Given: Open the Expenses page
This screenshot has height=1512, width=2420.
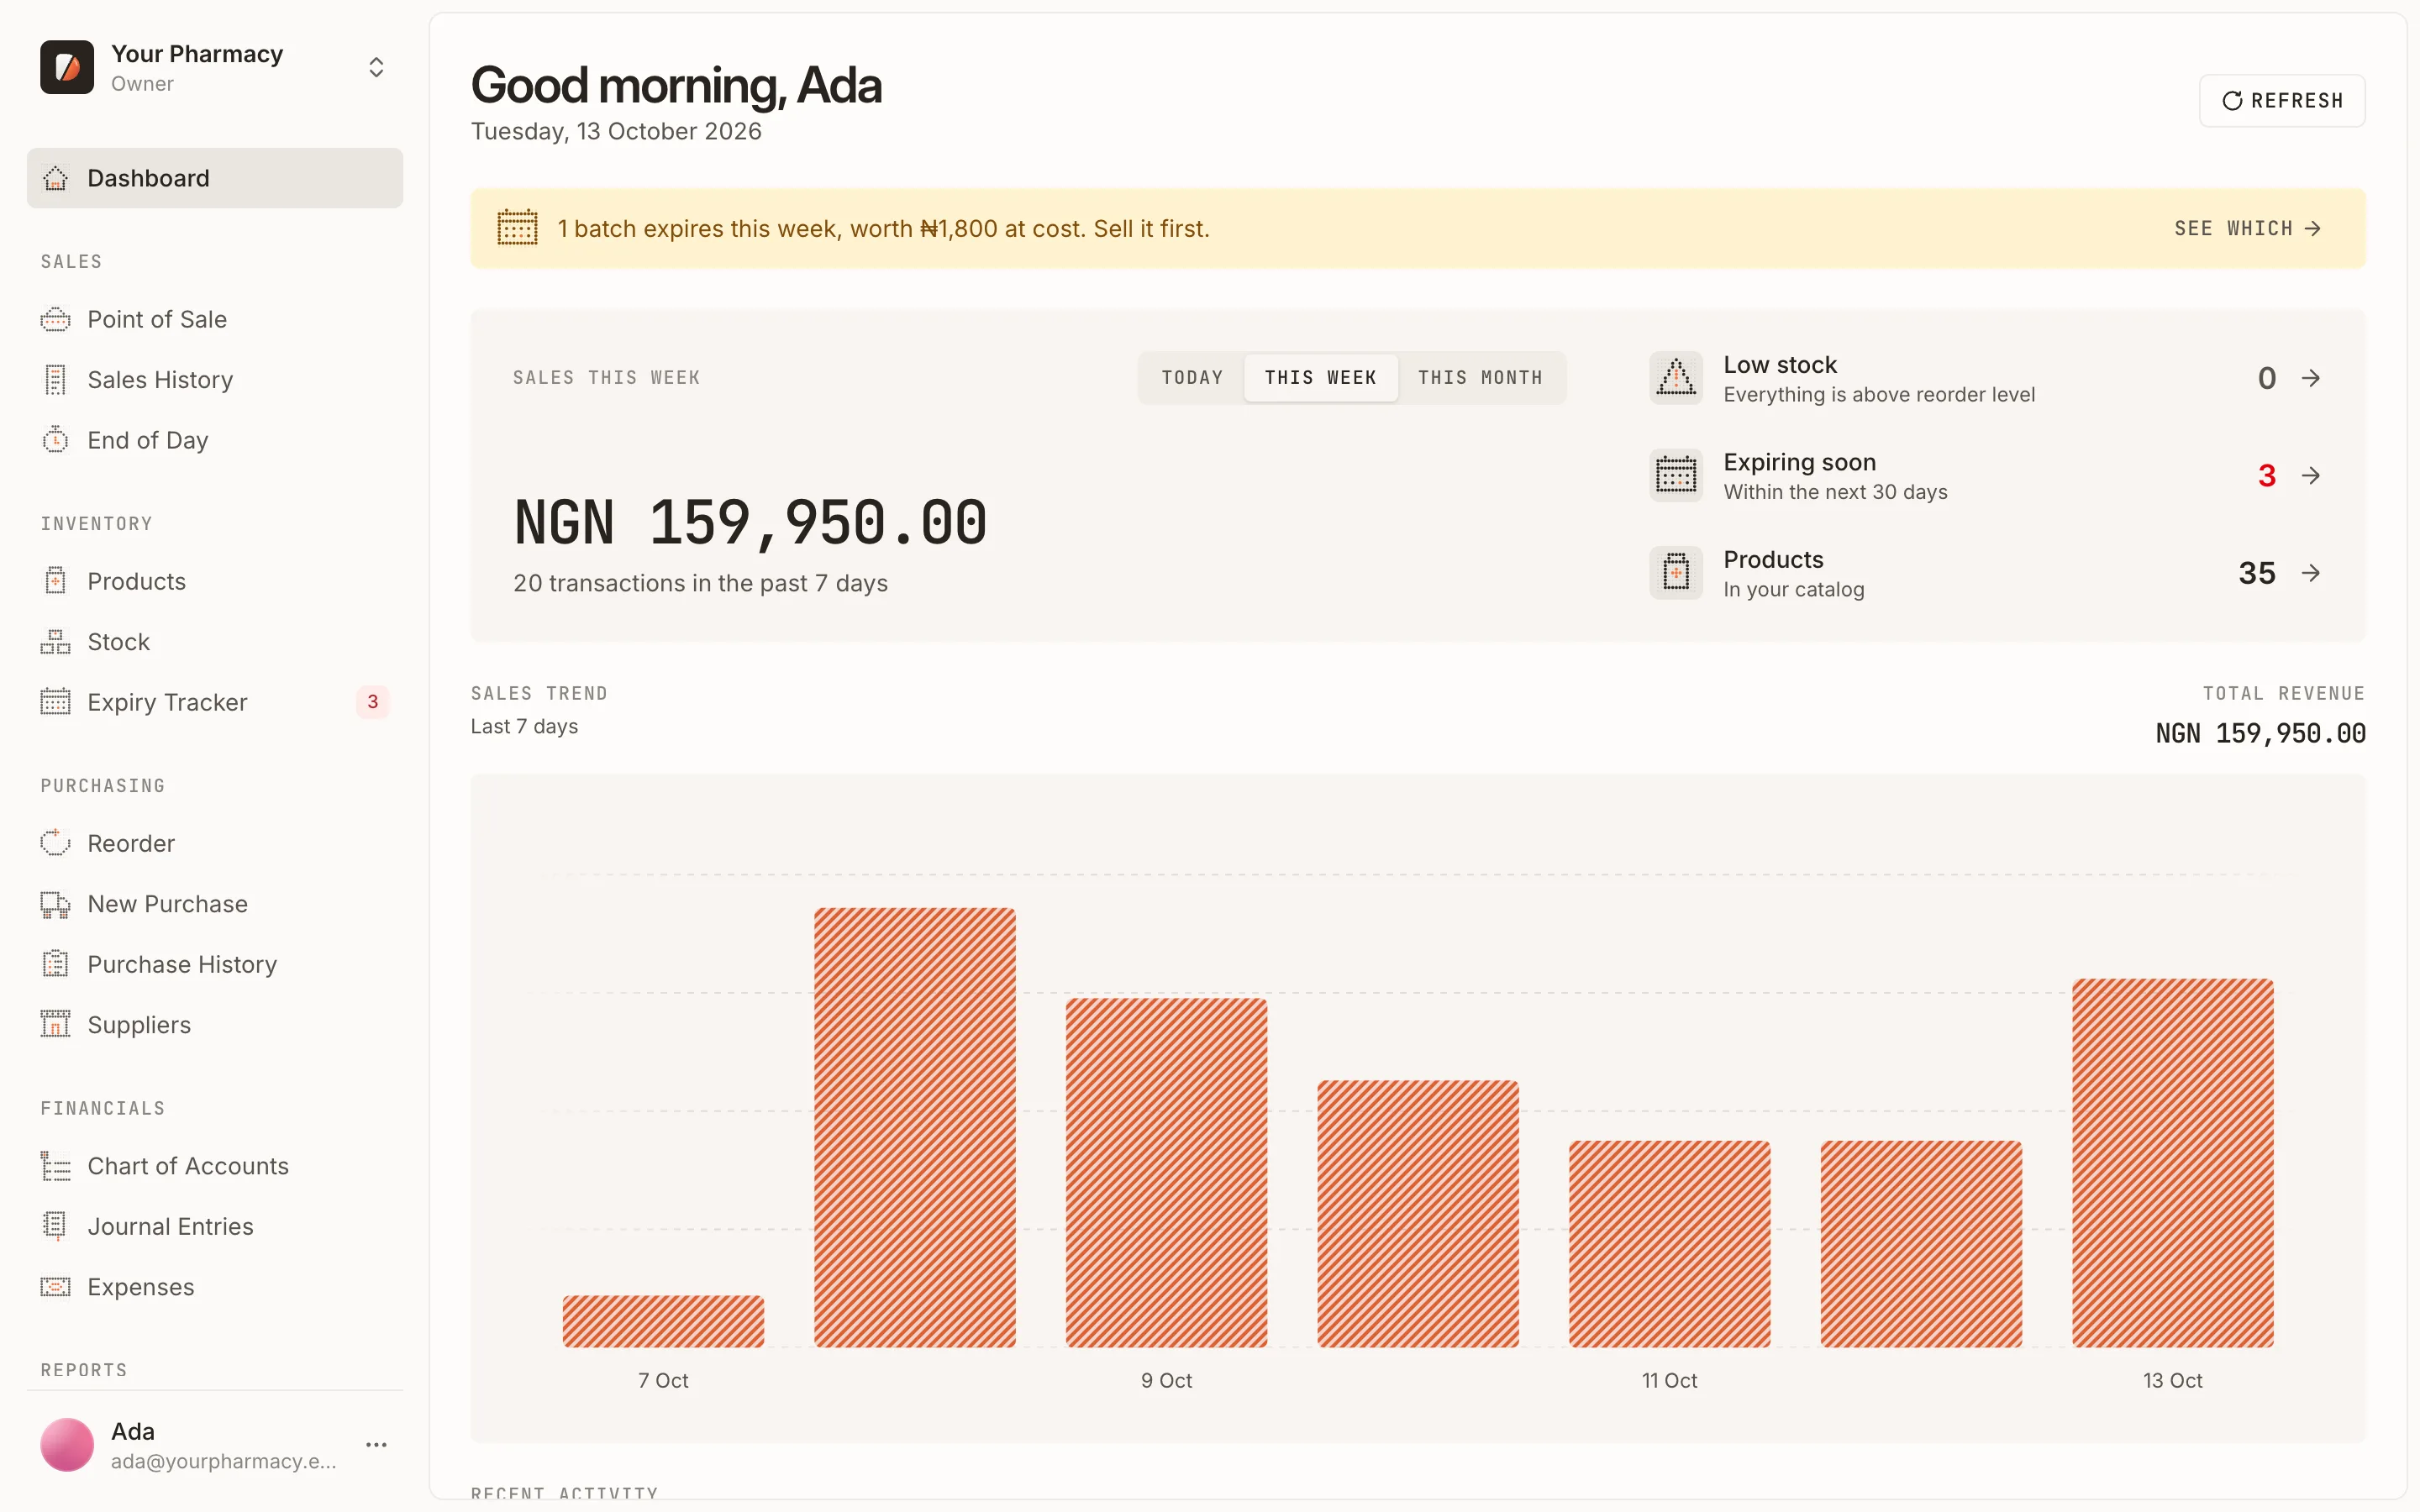Looking at the screenshot, I should 215,1287.
